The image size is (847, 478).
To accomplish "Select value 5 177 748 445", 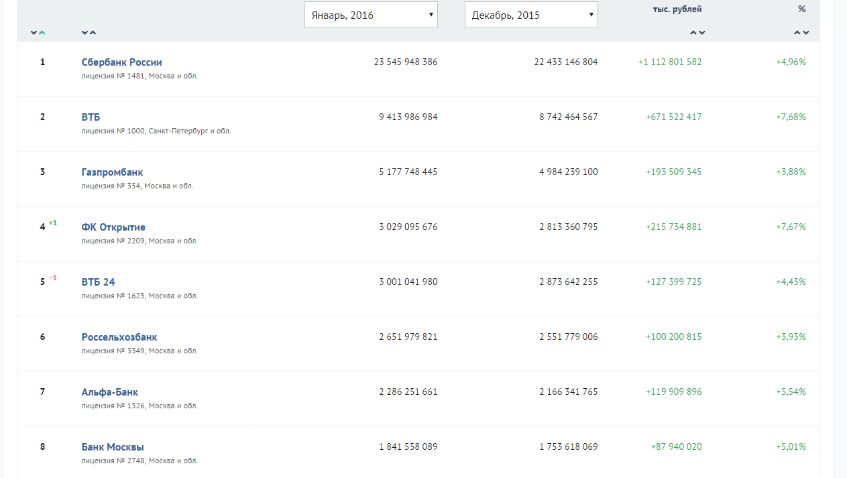I will pyautogui.click(x=408, y=172).
